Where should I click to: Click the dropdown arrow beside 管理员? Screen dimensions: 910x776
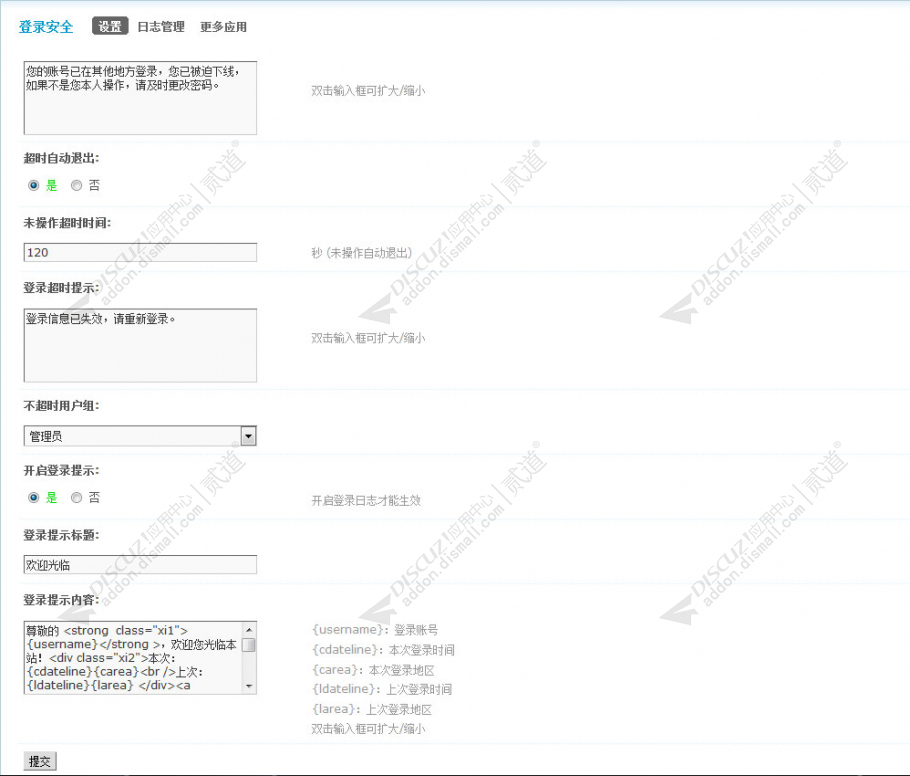(248, 436)
